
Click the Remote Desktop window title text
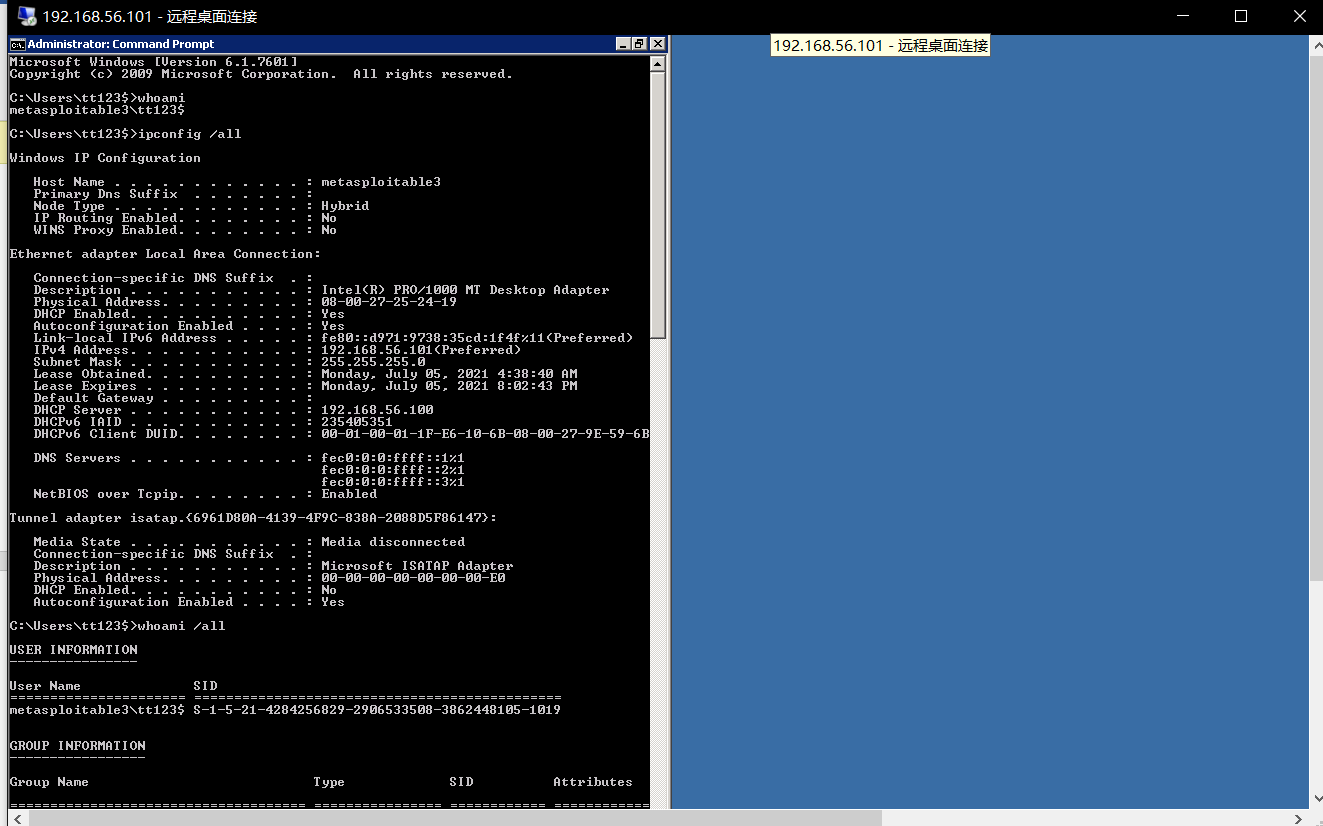[x=149, y=16]
